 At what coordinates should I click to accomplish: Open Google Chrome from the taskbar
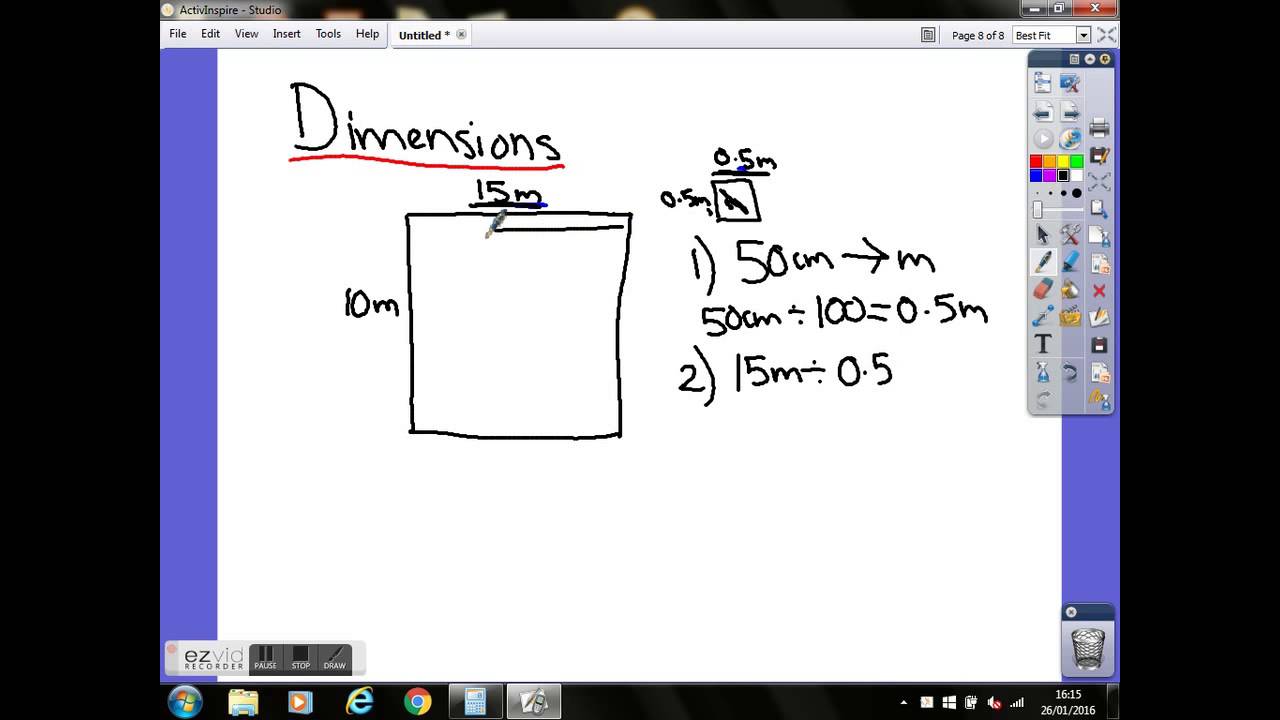417,702
